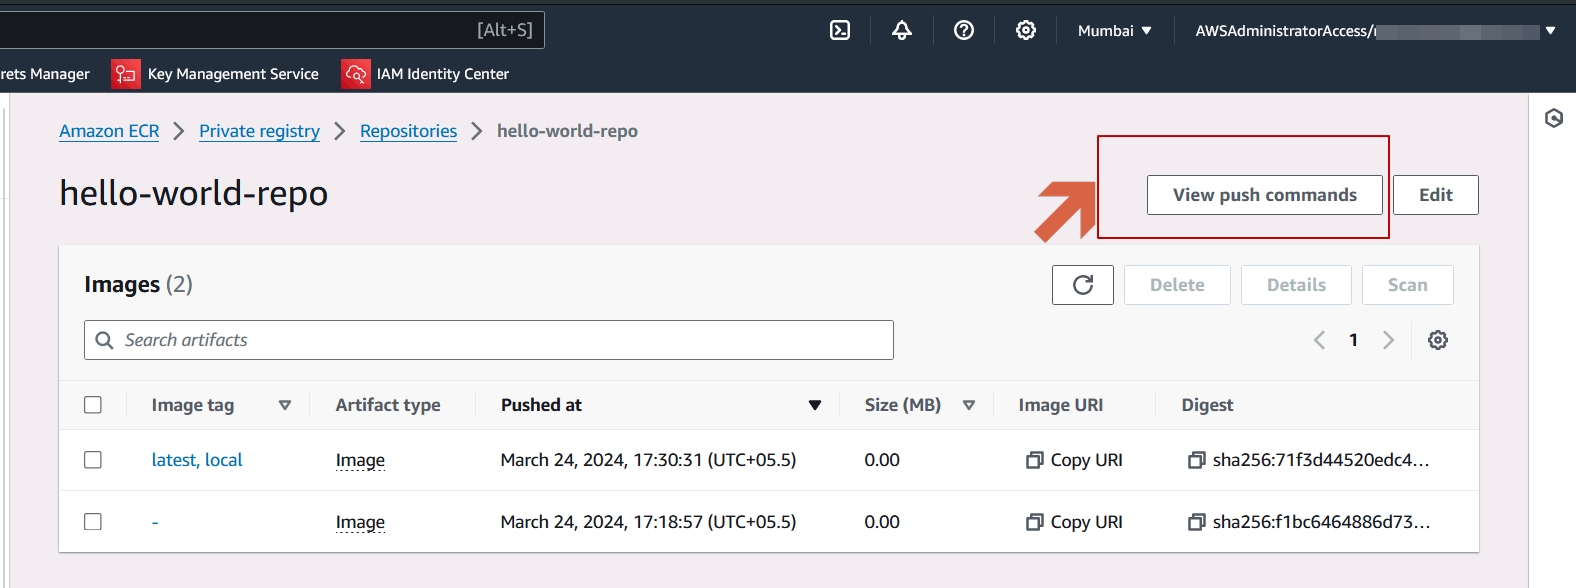Open the latest, local image tag link
Screen dimensions: 1576x588
click(x=197, y=460)
